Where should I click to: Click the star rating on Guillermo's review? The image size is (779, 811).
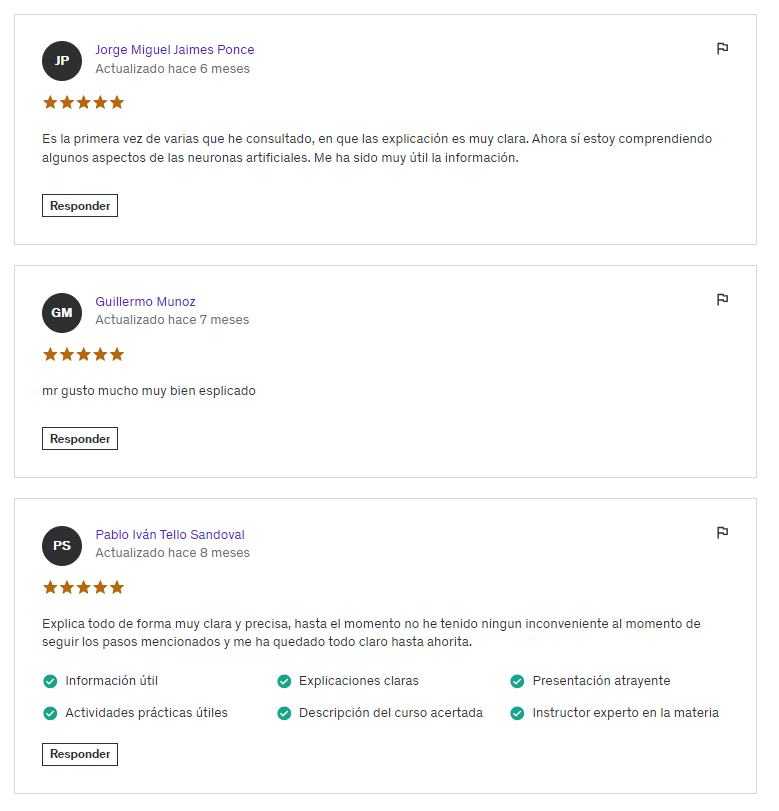pos(83,354)
